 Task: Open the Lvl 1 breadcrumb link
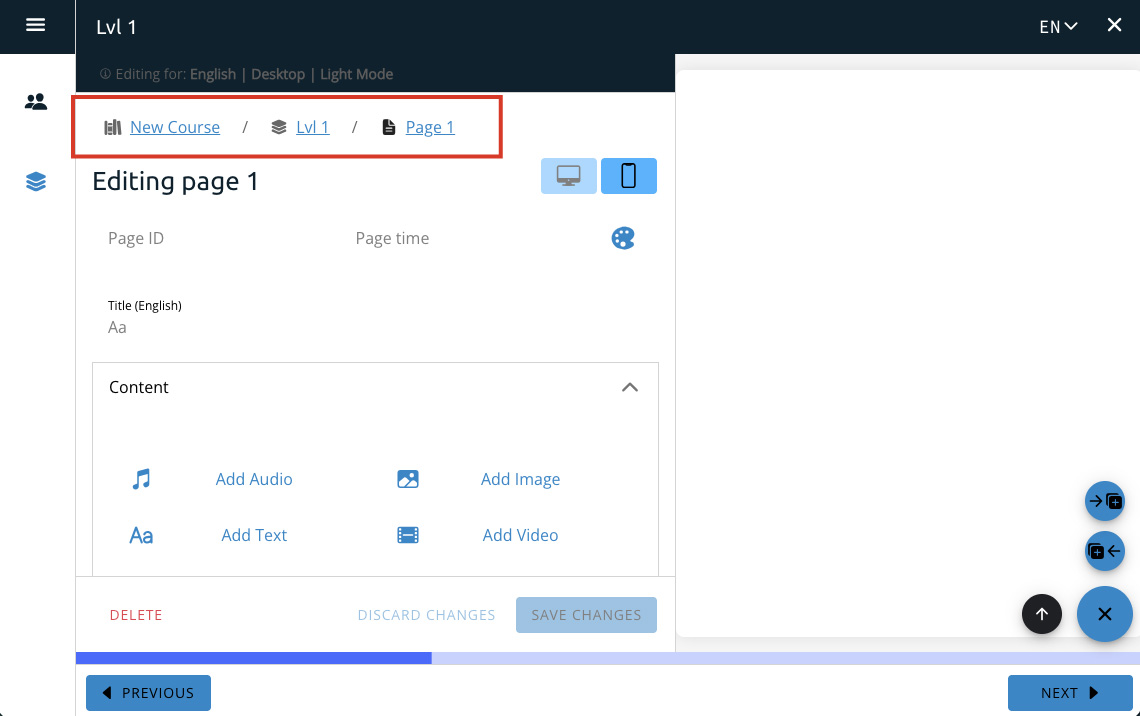[x=312, y=127]
